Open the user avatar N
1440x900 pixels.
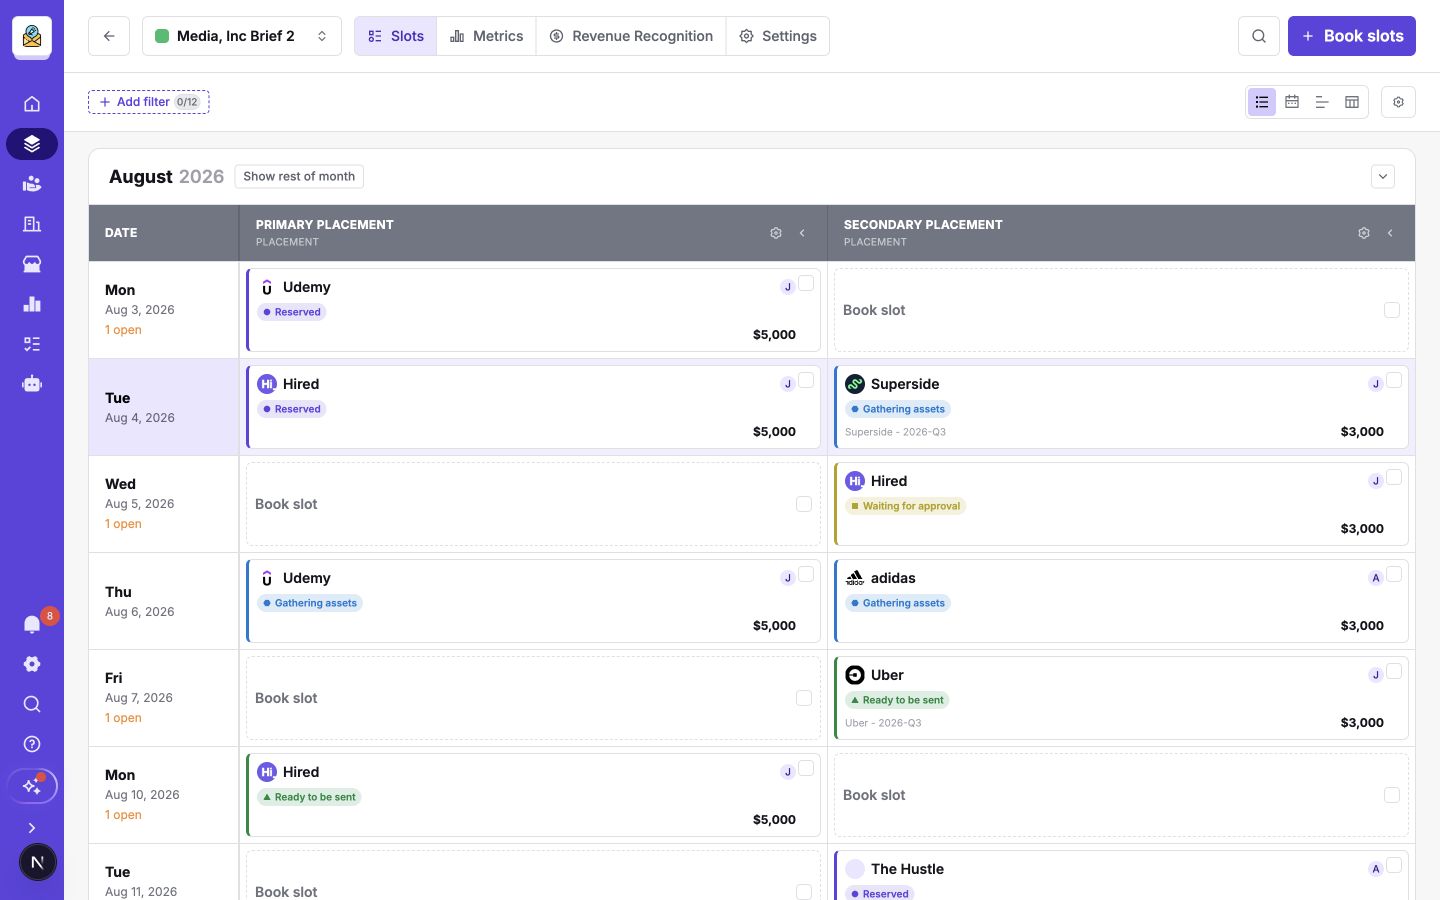[37, 862]
